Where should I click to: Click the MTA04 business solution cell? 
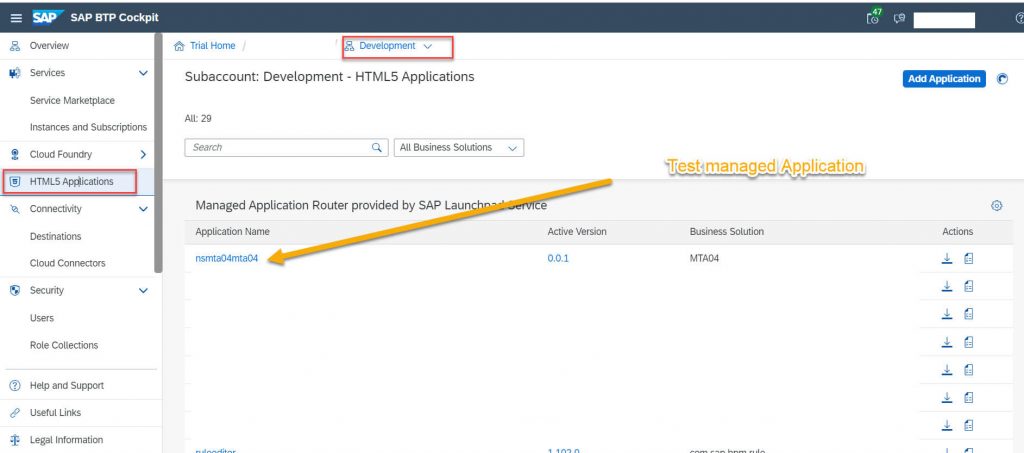704,258
